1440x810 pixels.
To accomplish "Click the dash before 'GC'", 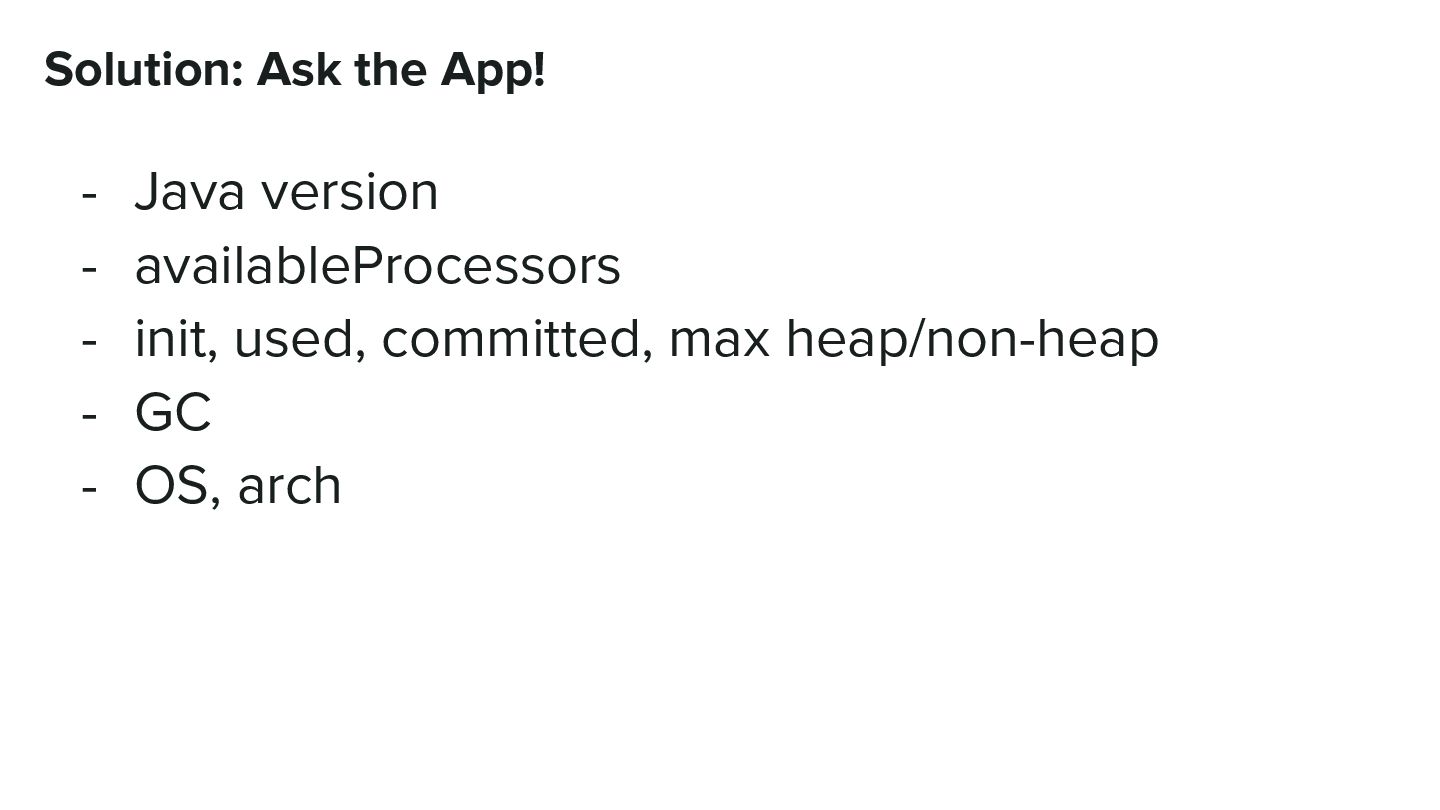I will [89, 414].
